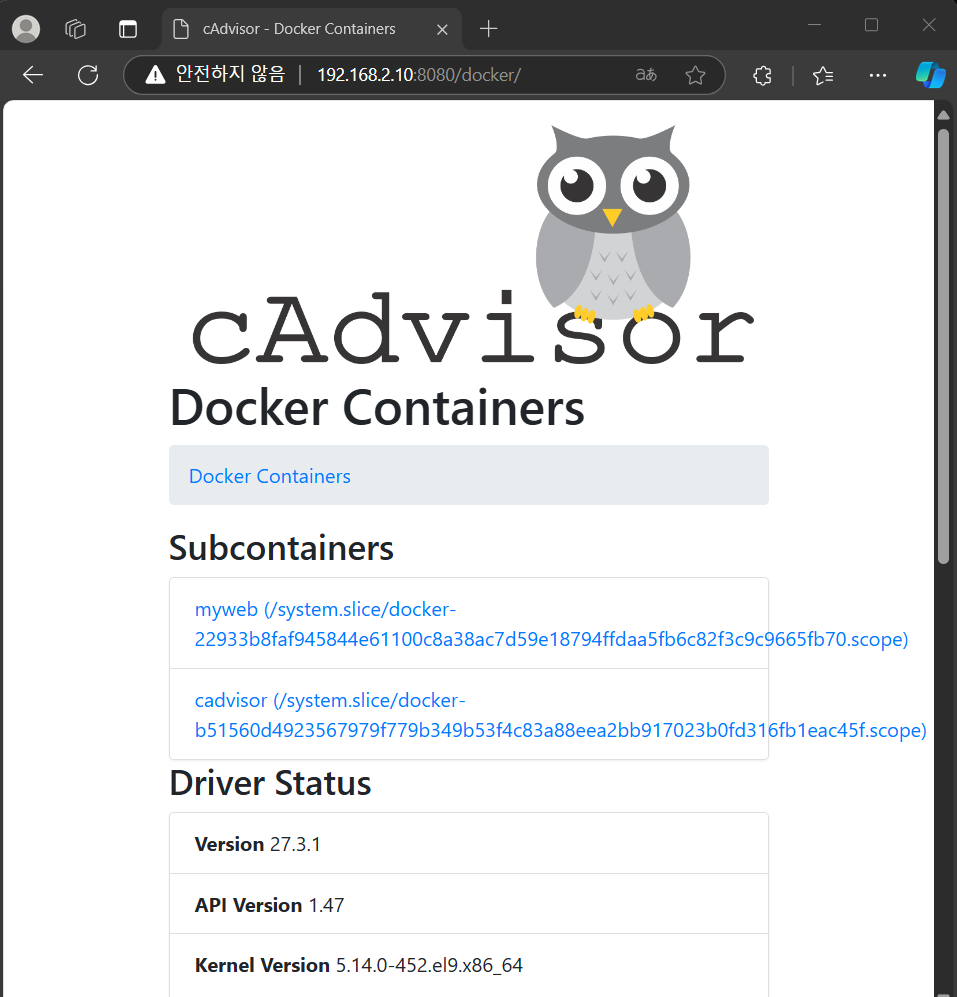957x997 pixels.
Task: Reload the page with refresh icon
Action: pos(88,75)
